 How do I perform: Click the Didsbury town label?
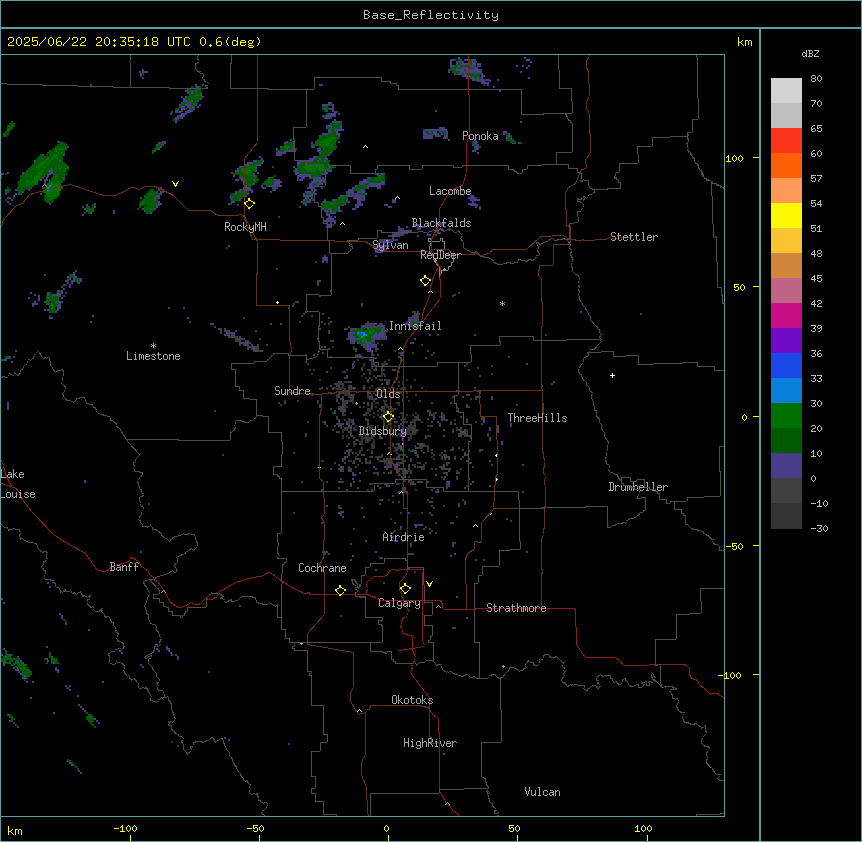click(x=383, y=431)
